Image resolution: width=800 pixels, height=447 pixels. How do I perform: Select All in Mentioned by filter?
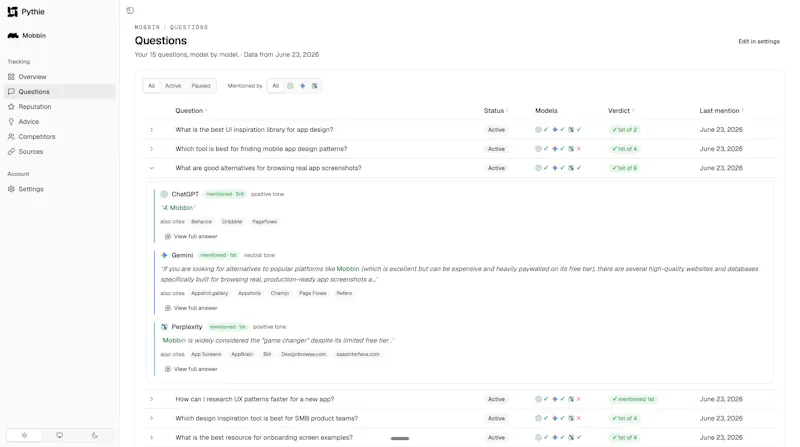(x=276, y=86)
